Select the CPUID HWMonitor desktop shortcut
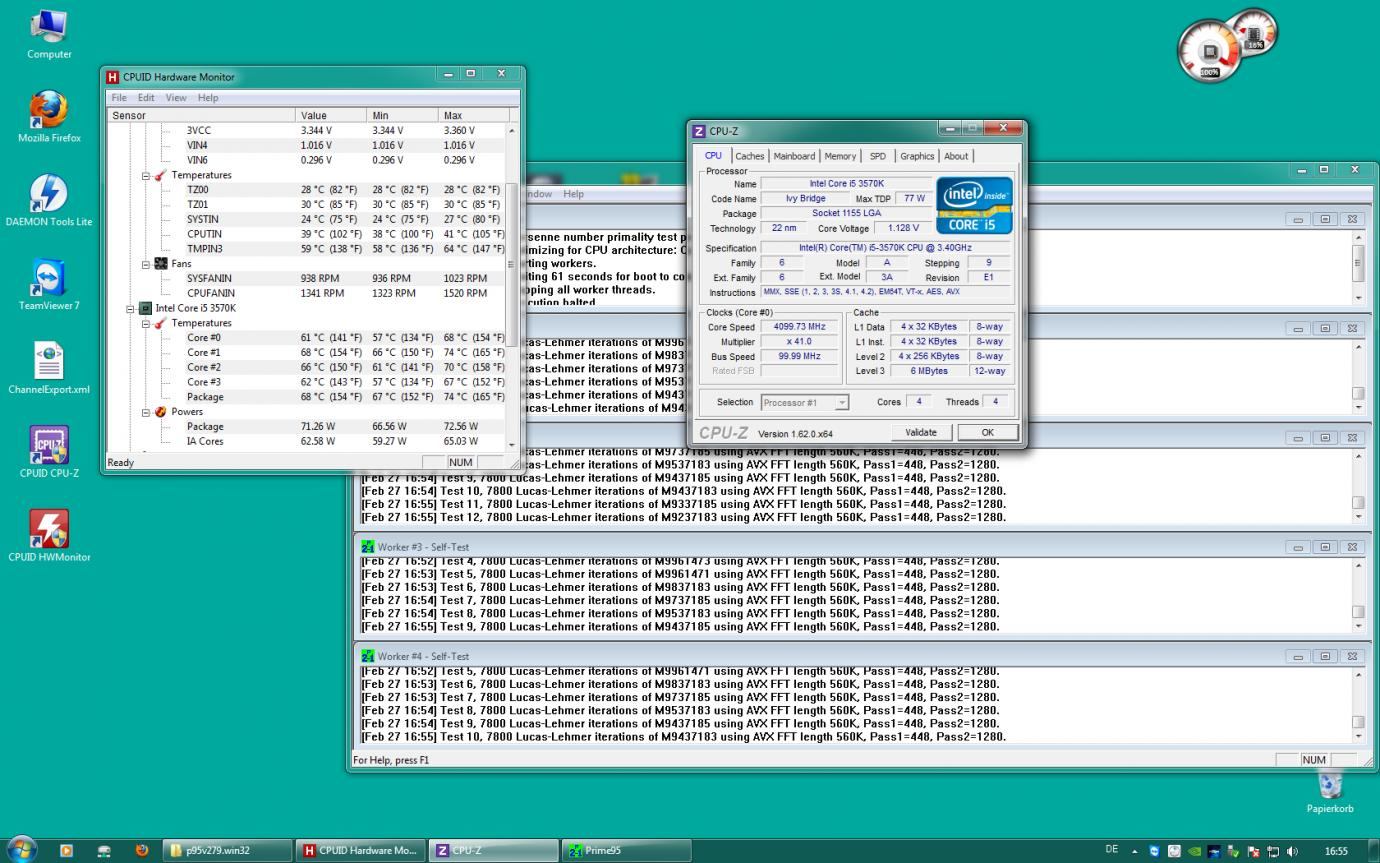Image resolution: width=1380 pixels, height=863 pixels. pyautogui.click(x=49, y=535)
